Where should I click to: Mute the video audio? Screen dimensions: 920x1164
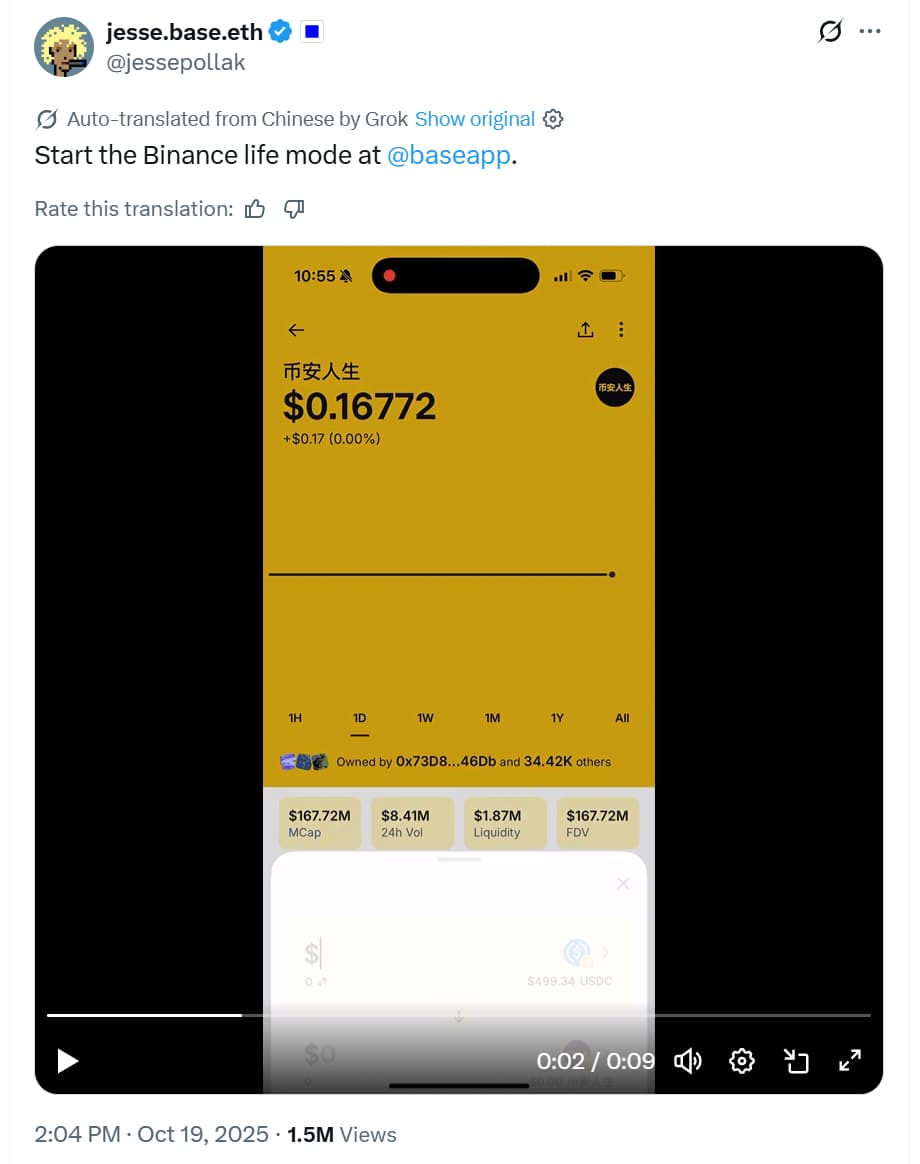(x=687, y=1061)
